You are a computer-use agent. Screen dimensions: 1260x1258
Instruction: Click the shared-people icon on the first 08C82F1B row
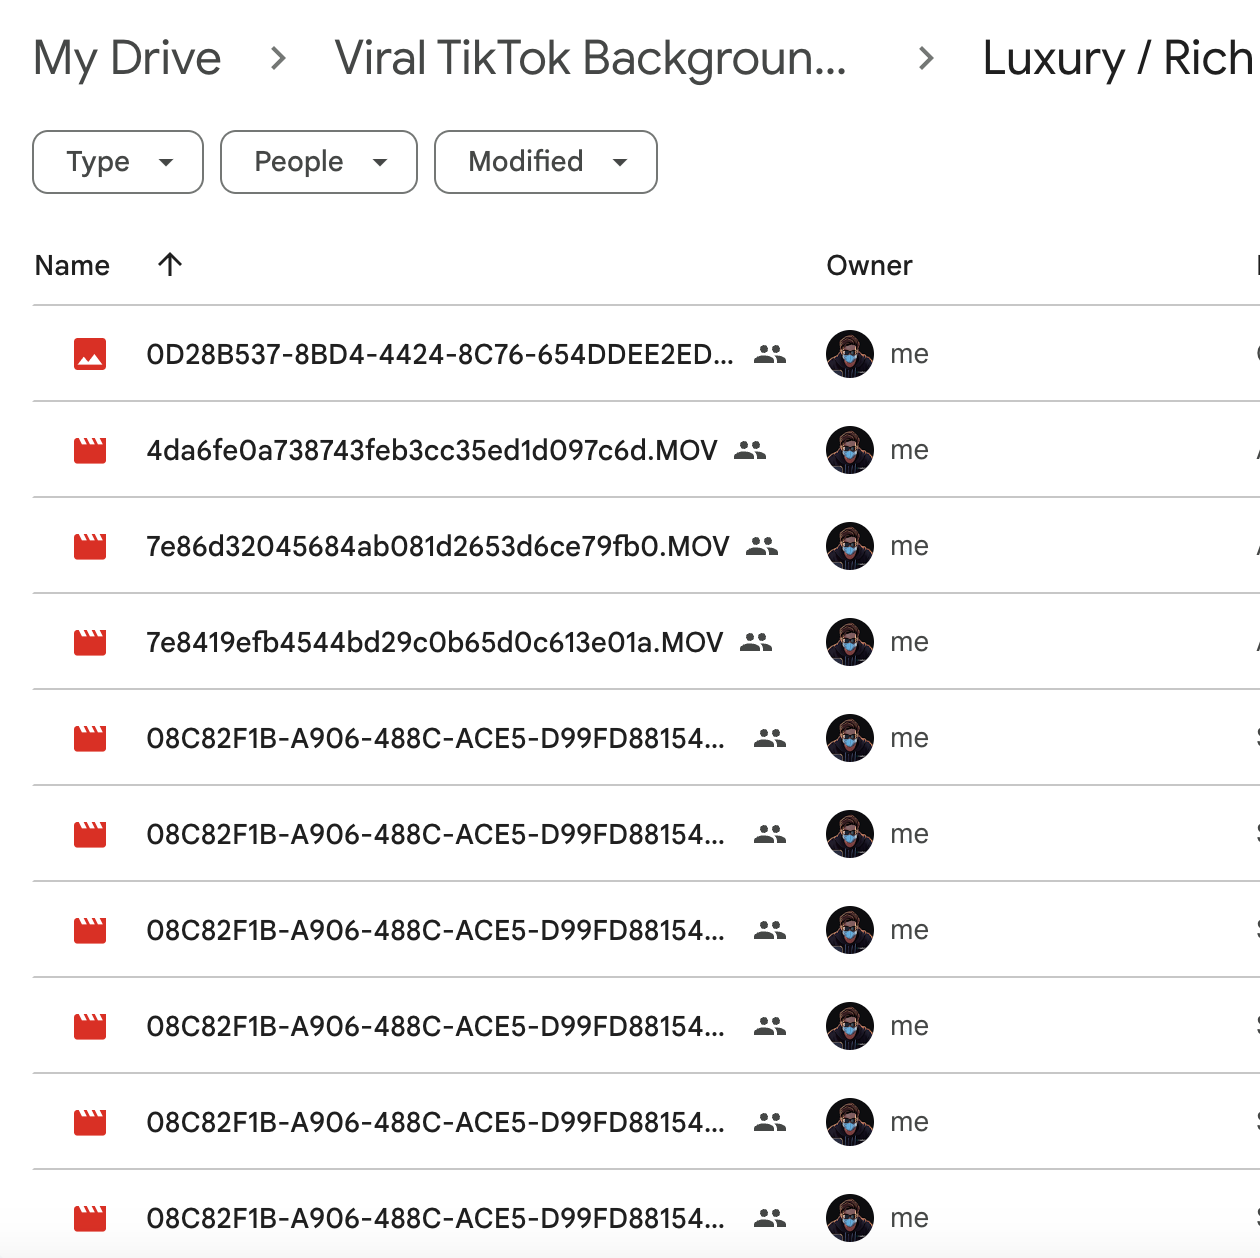pos(770,738)
